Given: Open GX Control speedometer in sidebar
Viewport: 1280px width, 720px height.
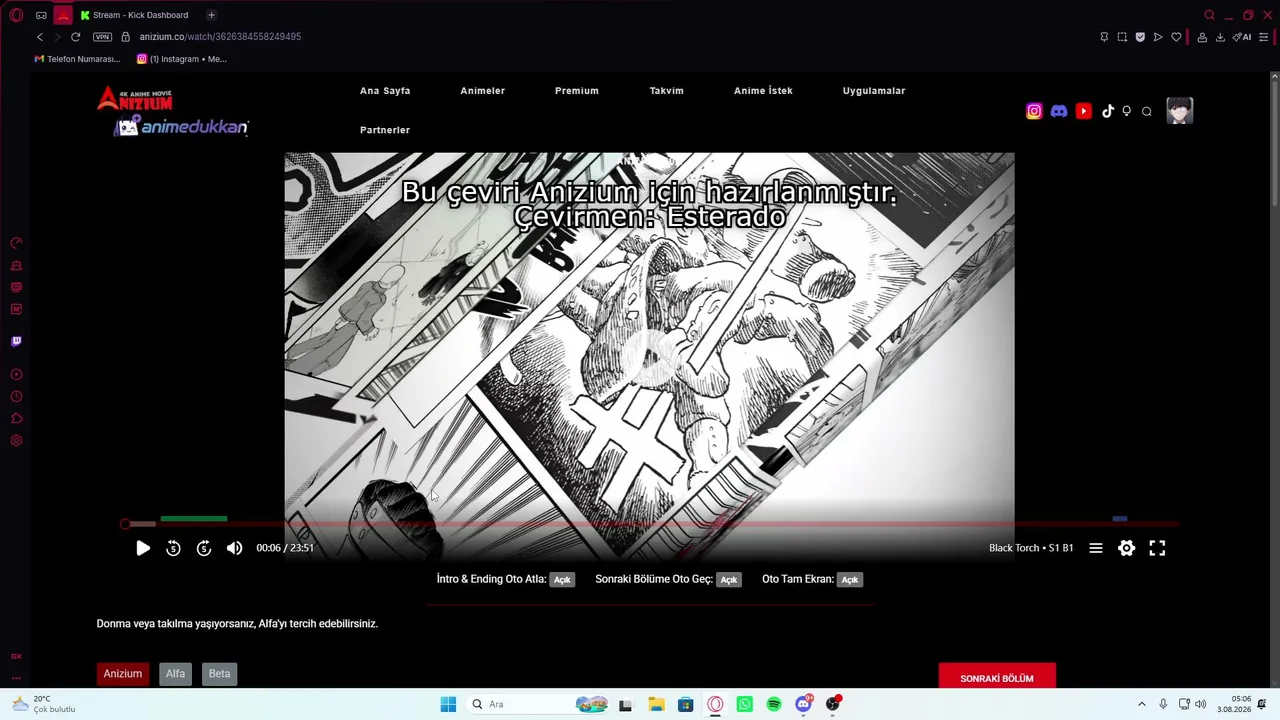Looking at the screenshot, I should [x=16, y=243].
